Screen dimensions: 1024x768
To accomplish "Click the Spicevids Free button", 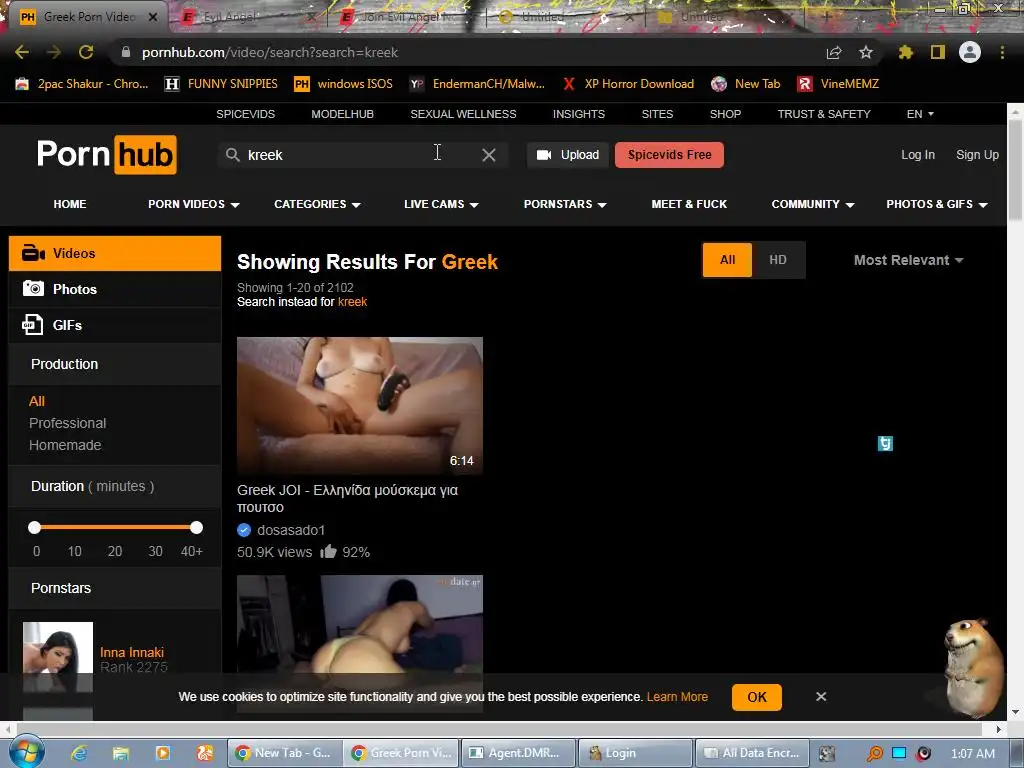I will (669, 155).
